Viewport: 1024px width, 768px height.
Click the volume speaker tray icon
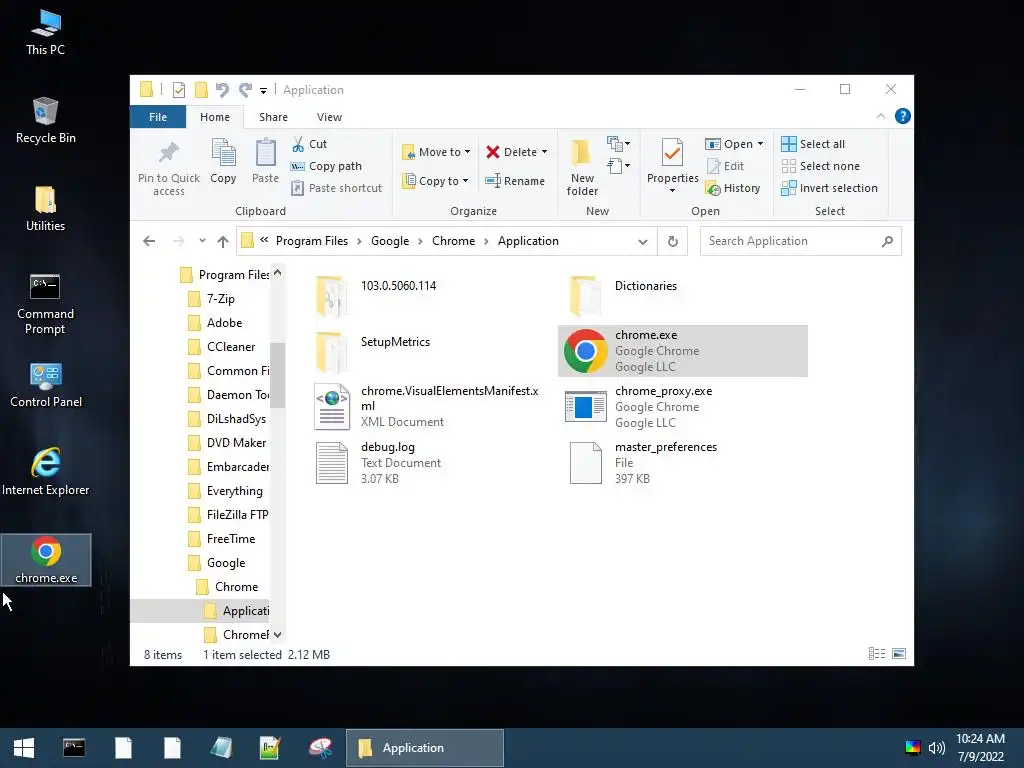(936, 748)
